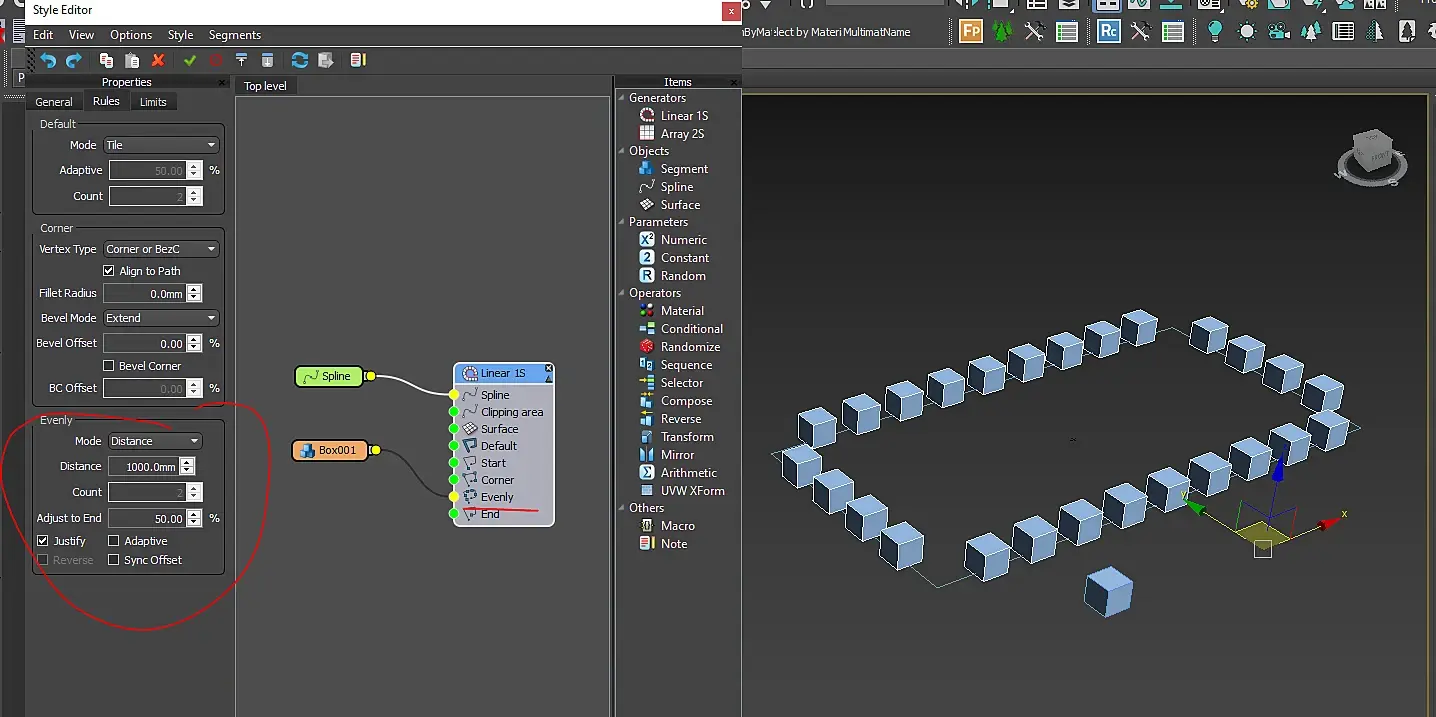Click the light bulb icon in main toolbar
The height and width of the screenshot is (717, 1436).
coord(1214,31)
